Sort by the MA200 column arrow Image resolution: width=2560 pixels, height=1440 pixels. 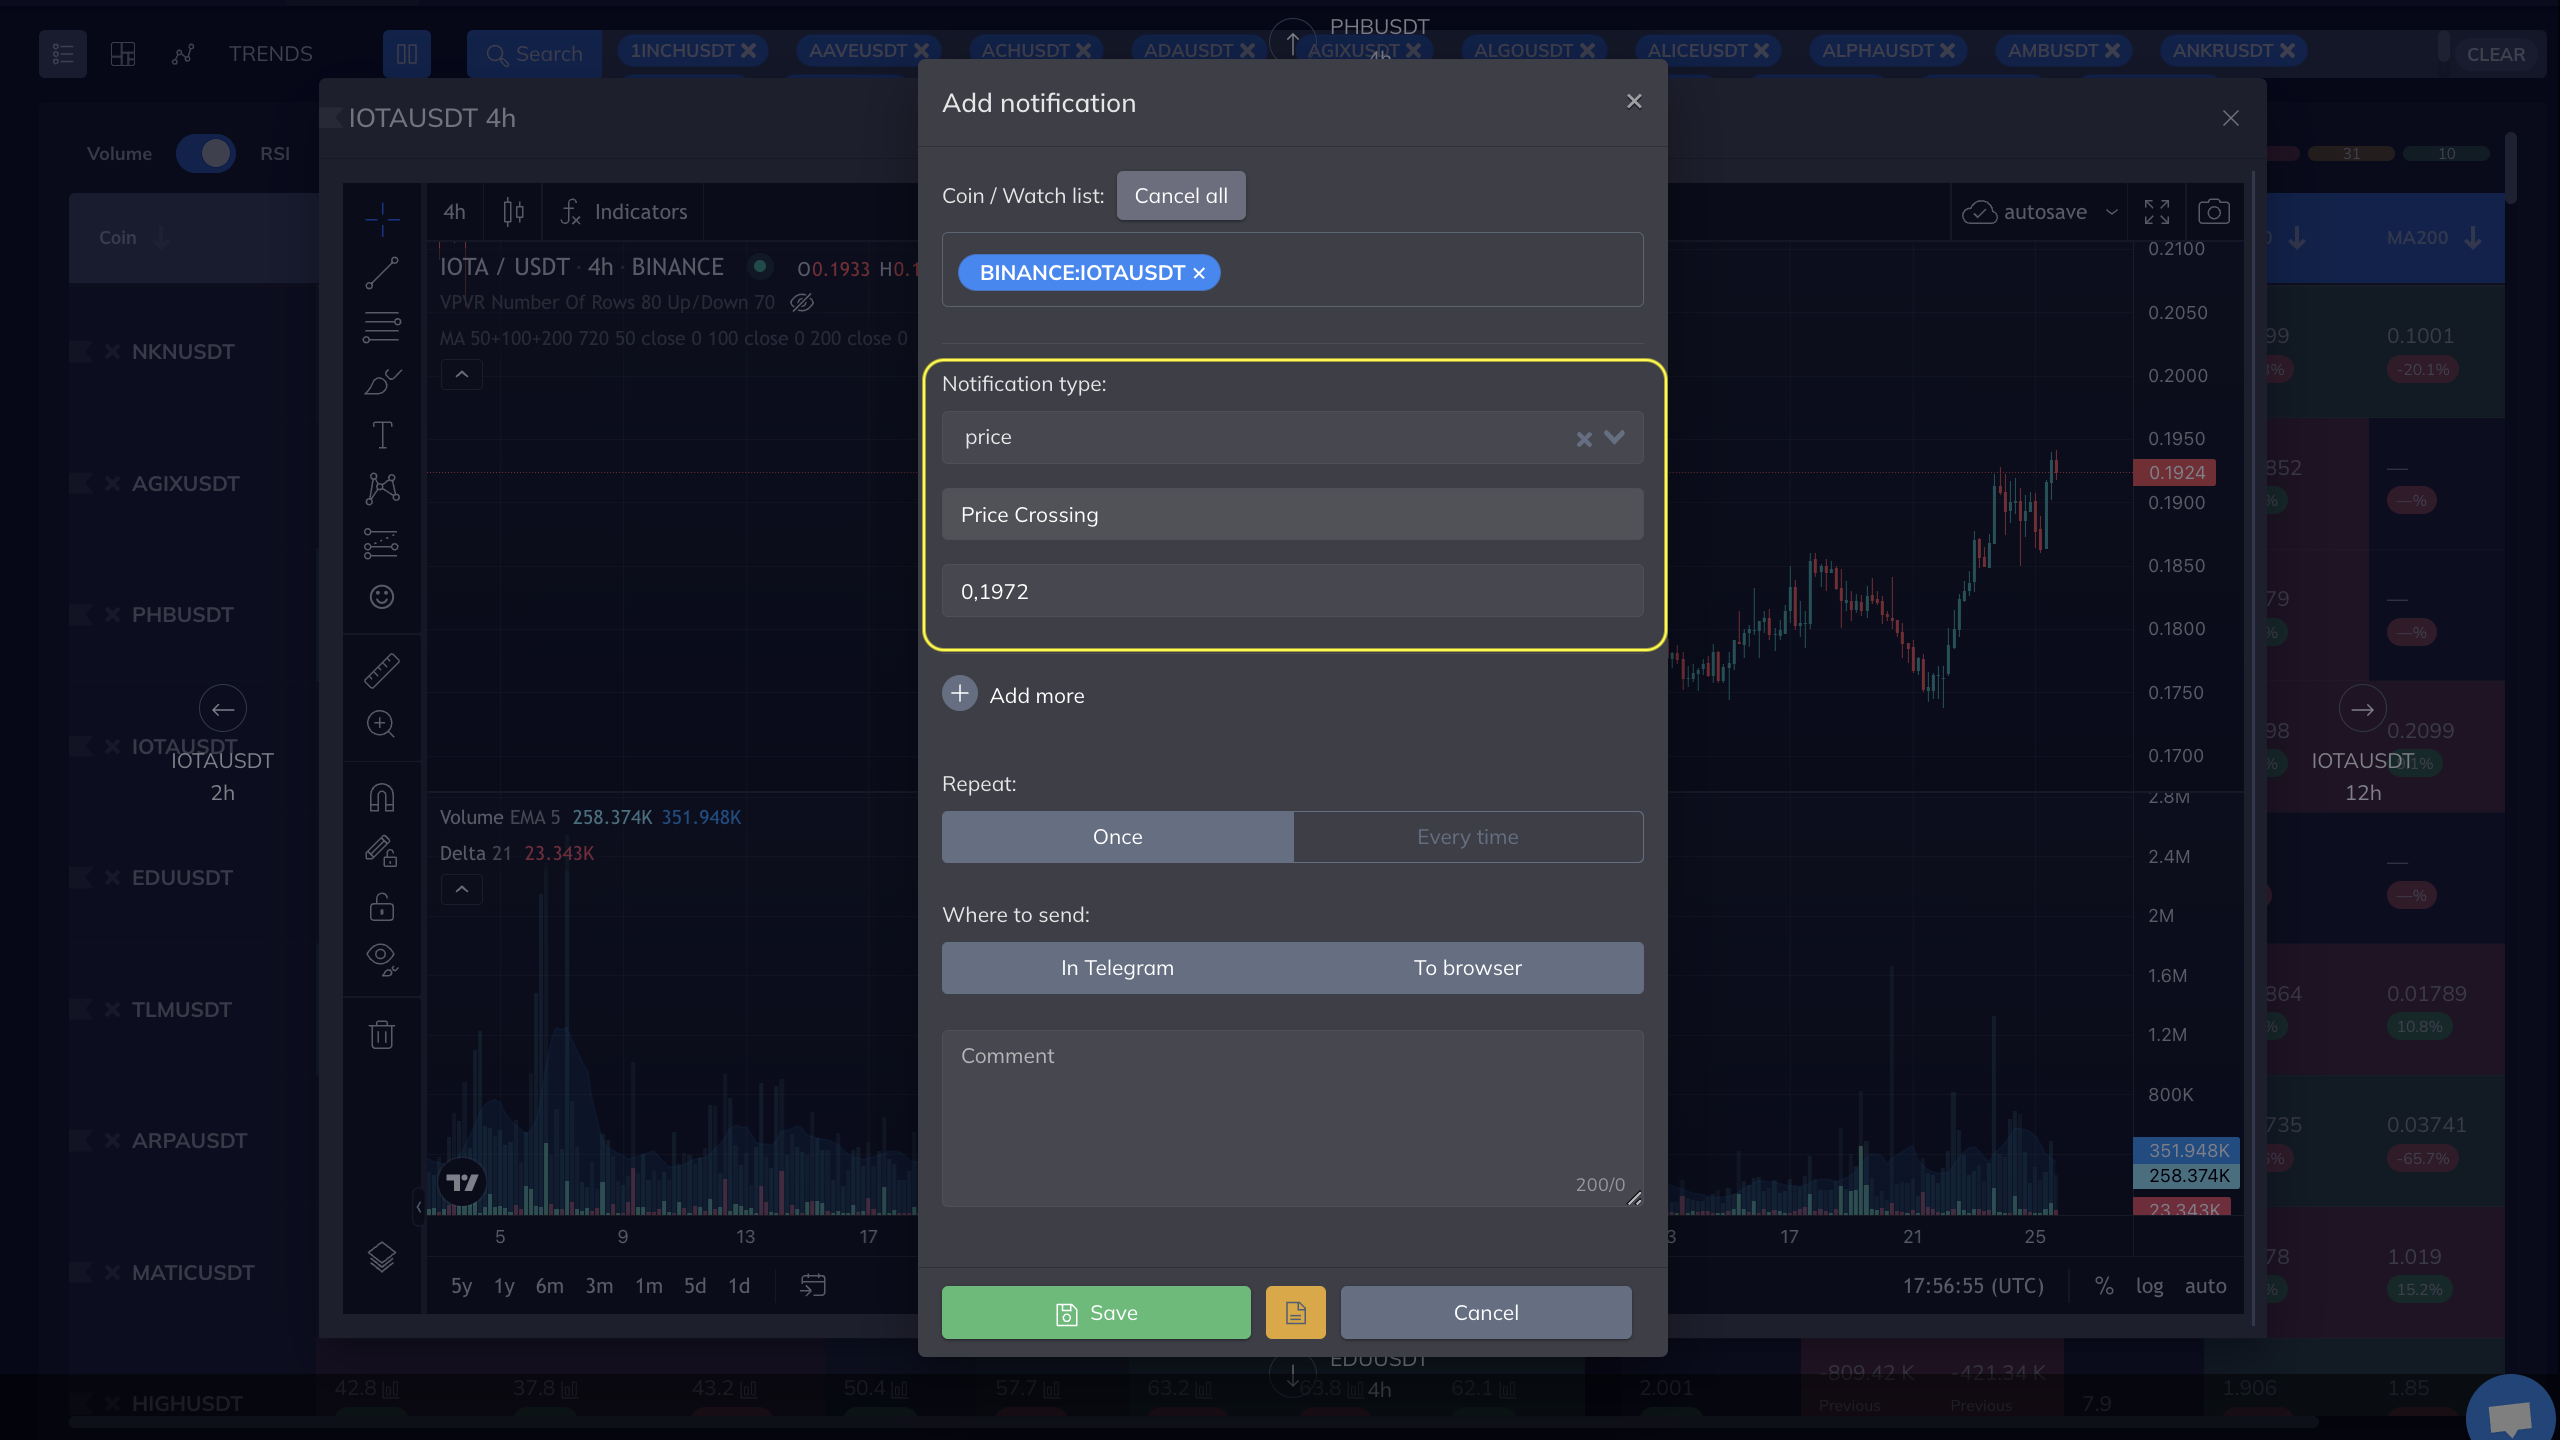[2473, 237]
